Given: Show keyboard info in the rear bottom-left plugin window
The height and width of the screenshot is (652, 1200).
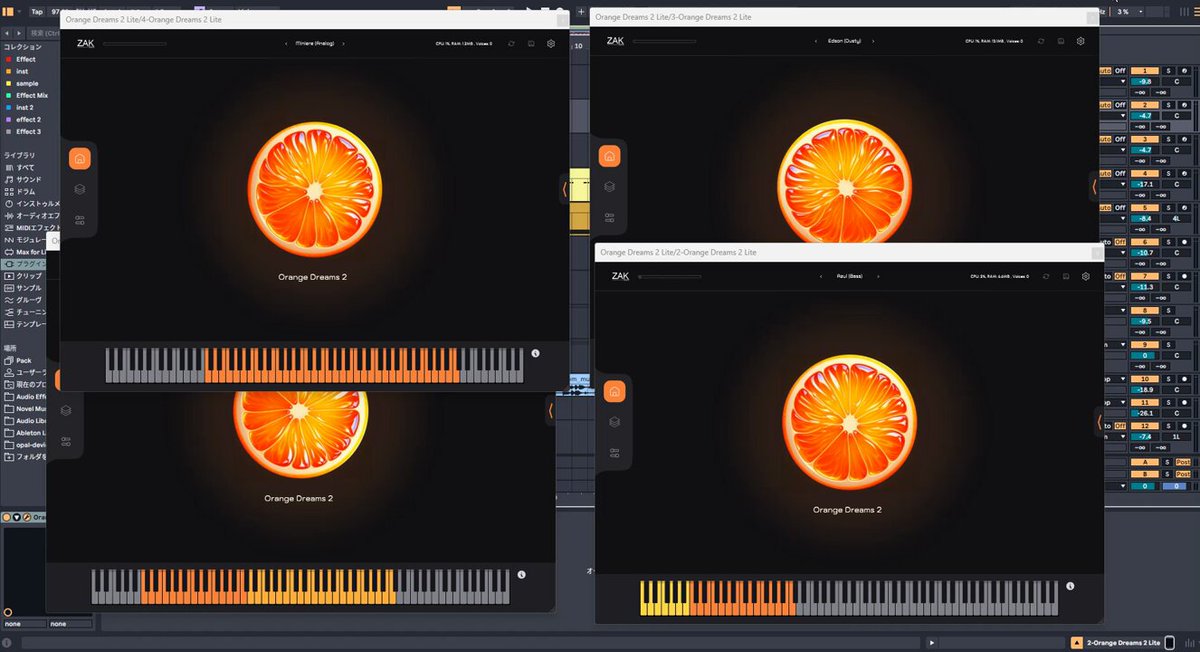Looking at the screenshot, I should pyautogui.click(x=521, y=575).
